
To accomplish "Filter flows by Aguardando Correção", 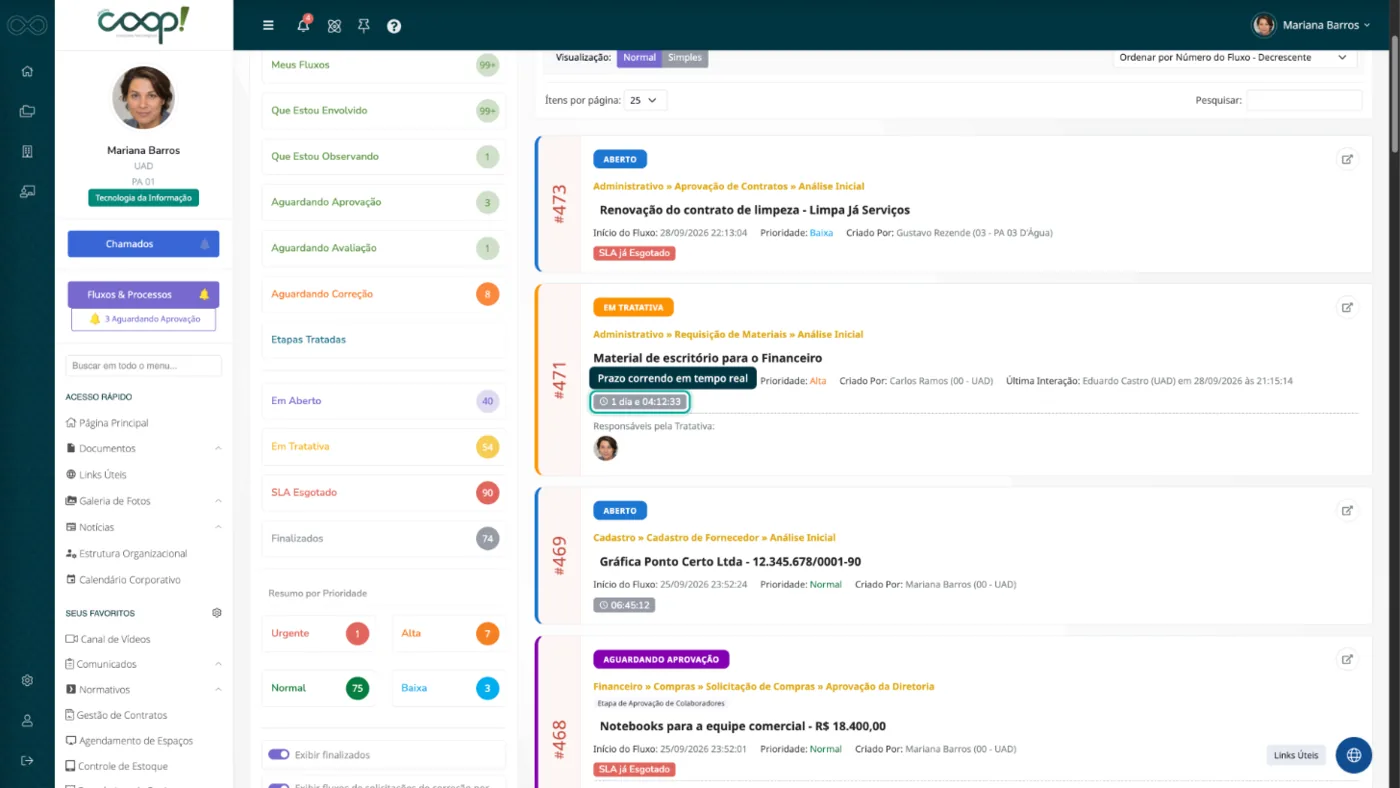I will tap(384, 294).
